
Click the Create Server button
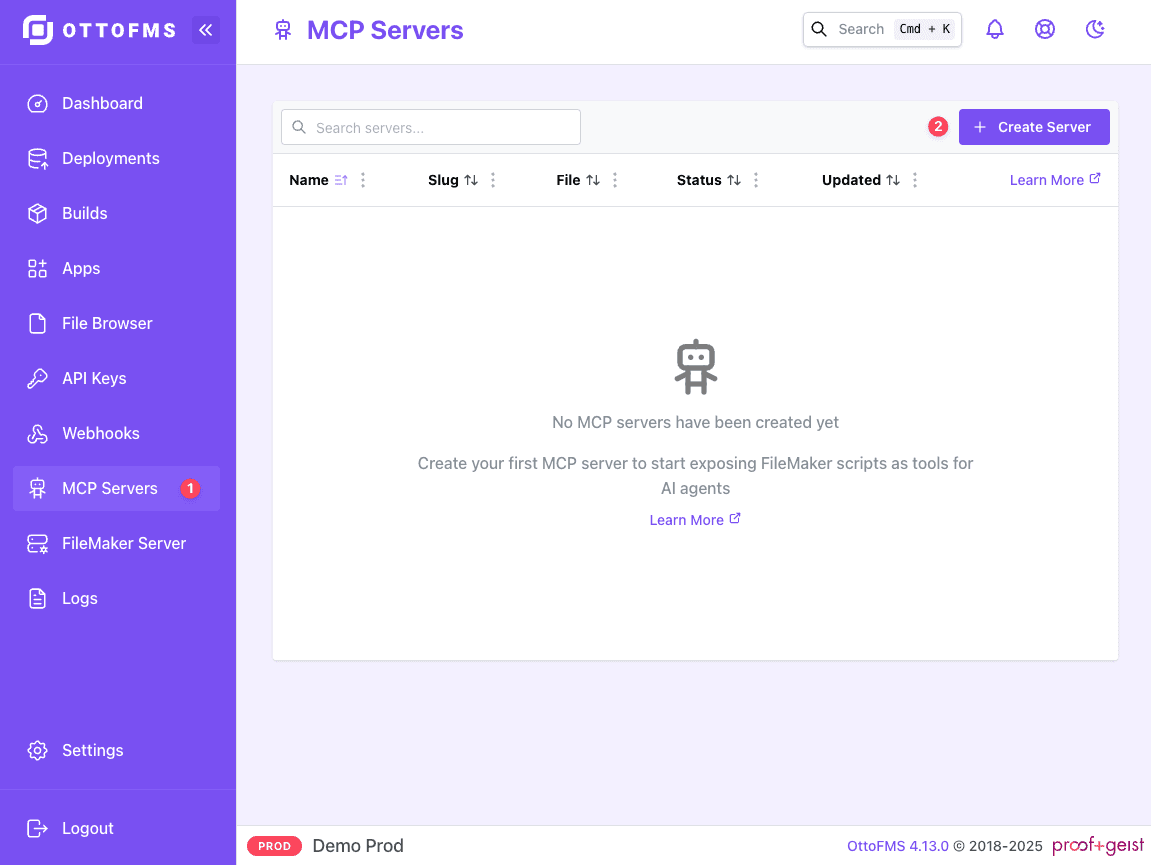1034,127
